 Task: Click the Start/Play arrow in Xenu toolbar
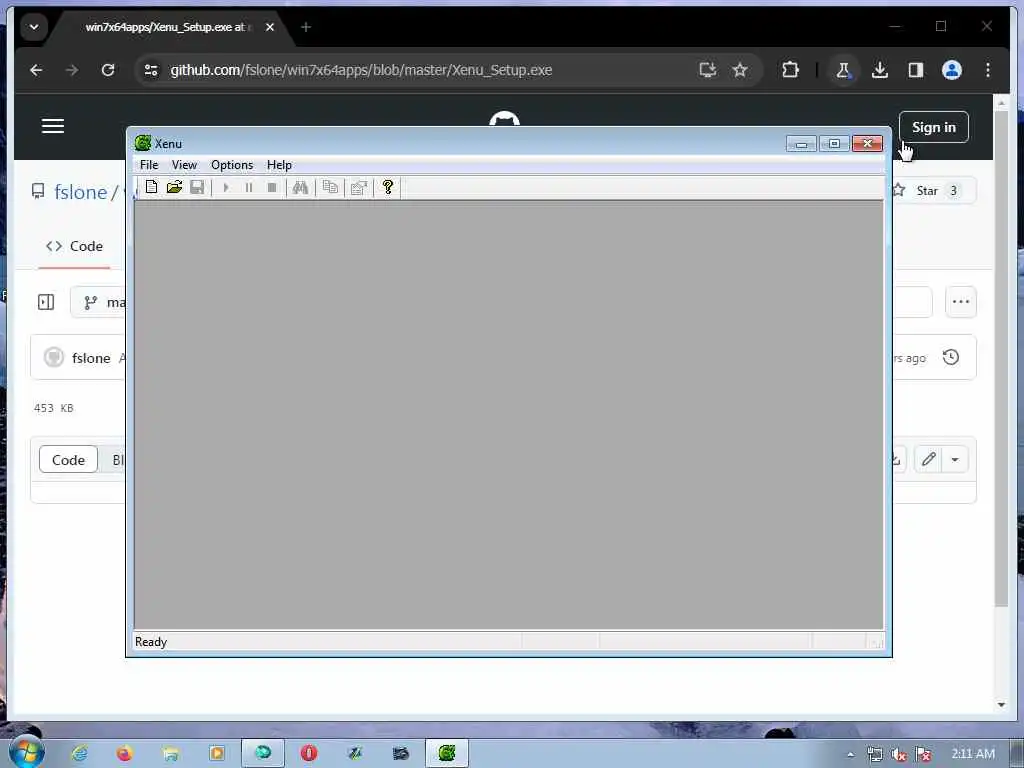[226, 187]
